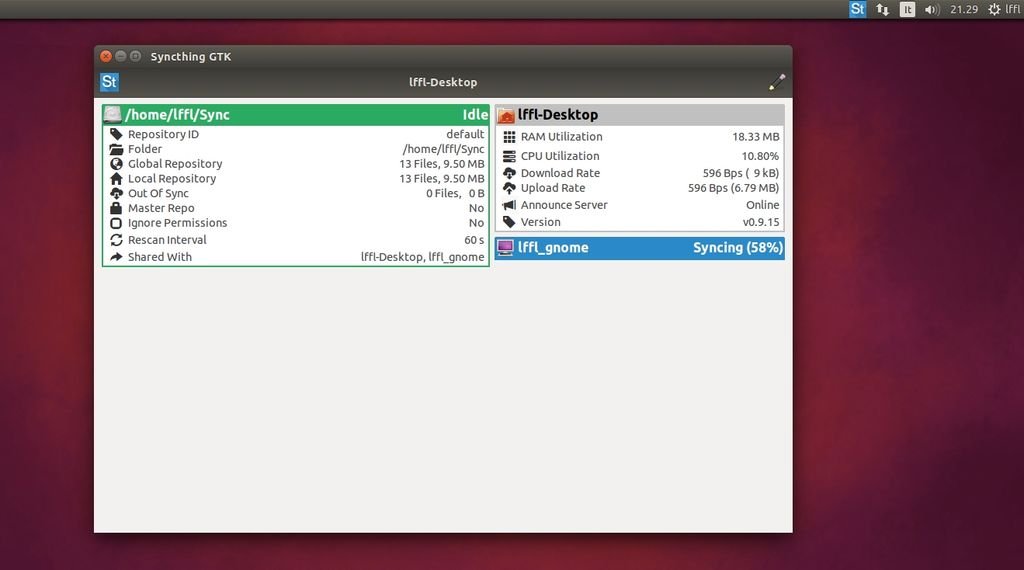Viewport: 1024px width, 570px height.
Task: Click the Shared With arrow icon
Action: (116, 257)
